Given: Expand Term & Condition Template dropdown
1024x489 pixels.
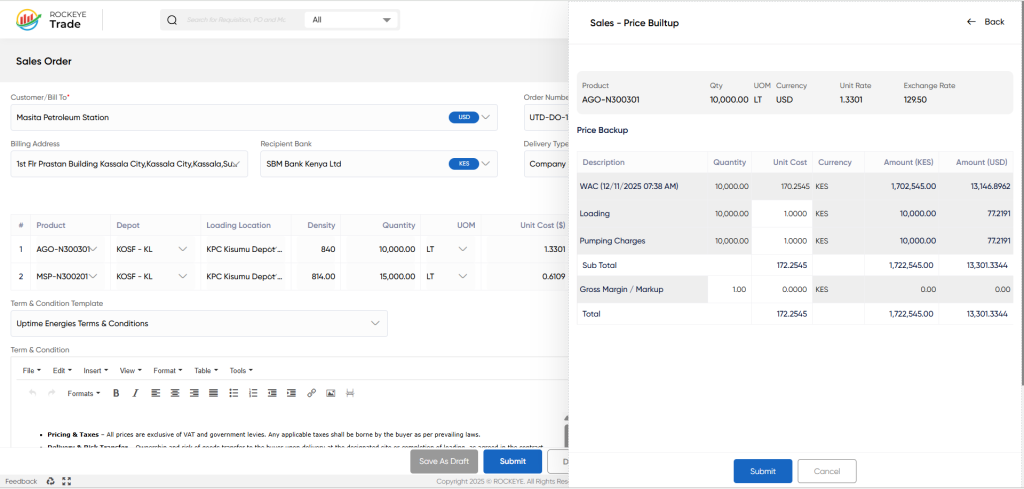Looking at the screenshot, I should pos(376,323).
